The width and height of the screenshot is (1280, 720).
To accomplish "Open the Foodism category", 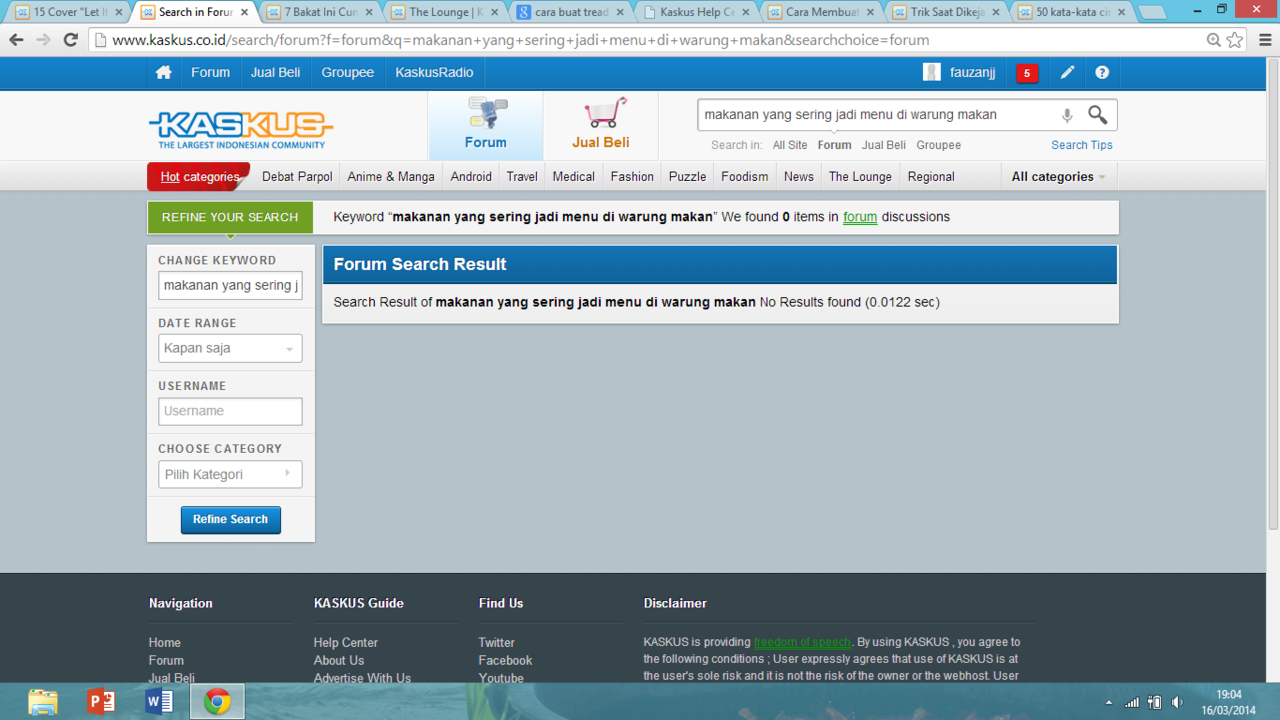I will pyautogui.click(x=745, y=177).
